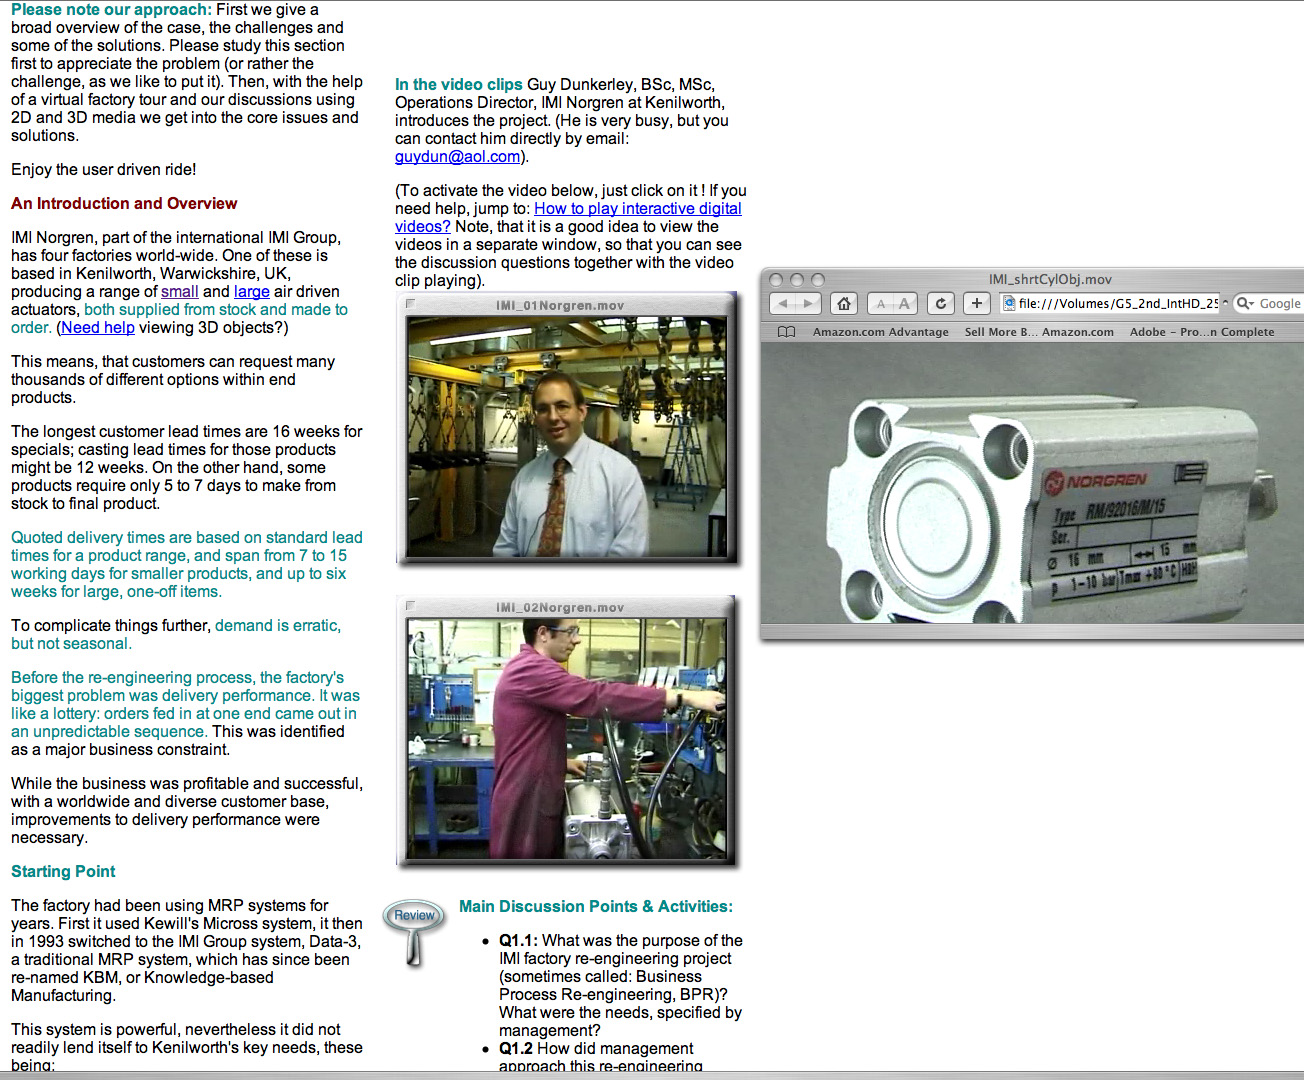Open the Adobe - Pro…n Complete bookmark

click(x=1202, y=332)
